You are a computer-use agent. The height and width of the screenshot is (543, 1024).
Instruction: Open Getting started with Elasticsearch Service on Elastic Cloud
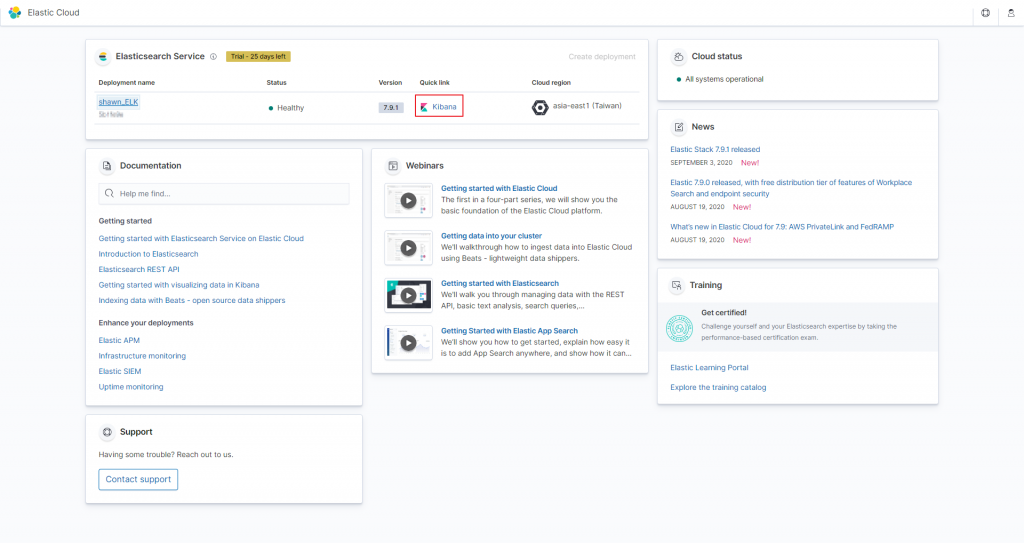(x=201, y=239)
